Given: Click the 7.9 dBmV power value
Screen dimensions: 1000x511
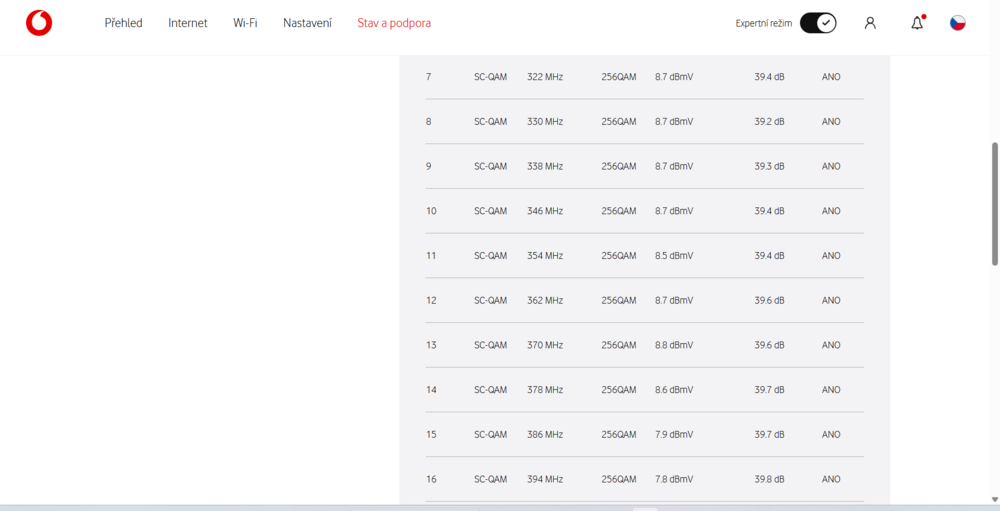Looking at the screenshot, I should (x=674, y=435).
